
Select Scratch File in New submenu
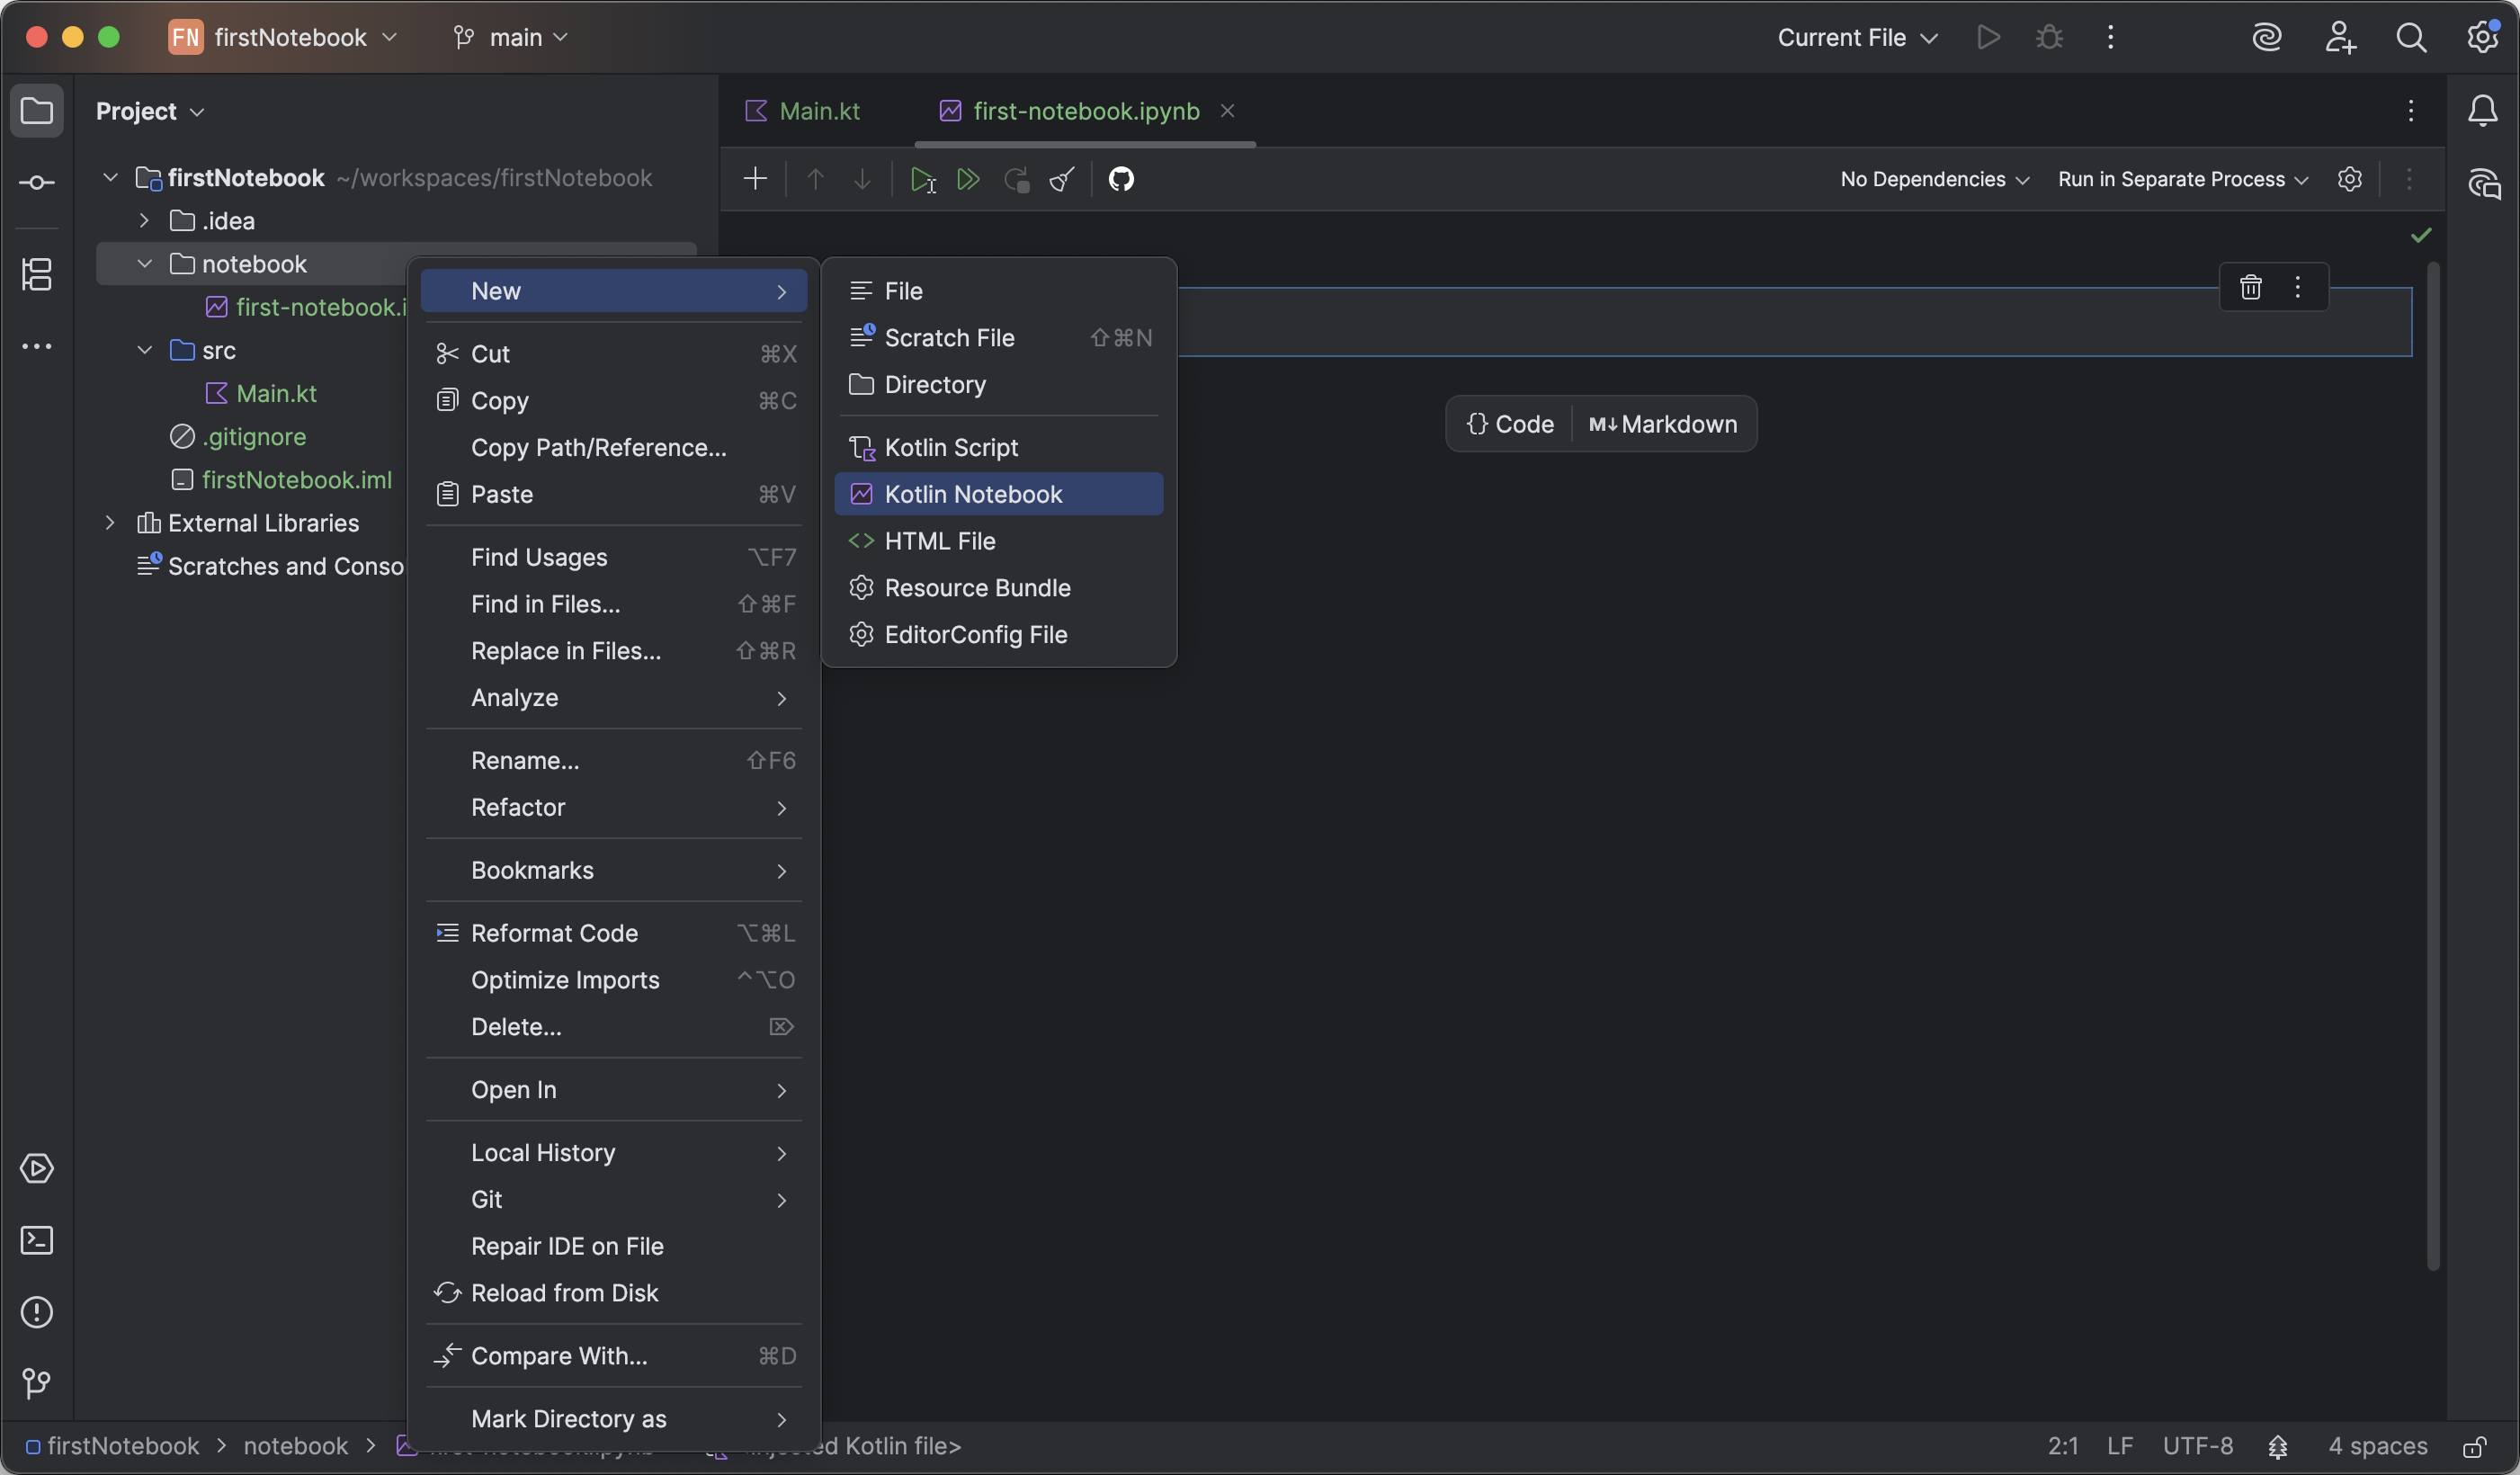(x=999, y=338)
